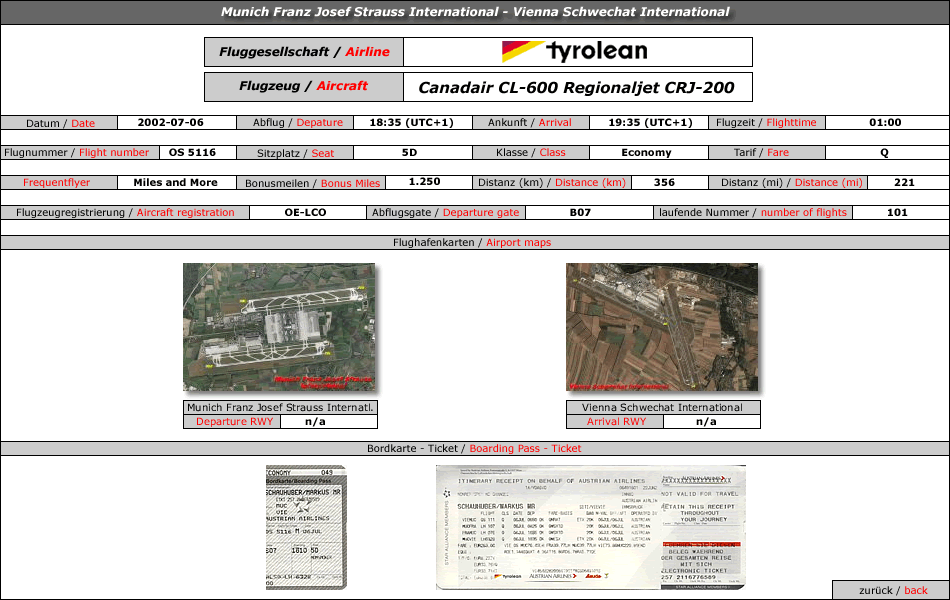Select the aircraft name Canadair CL-600 Regionaljet CRJ-200
Screen dimensions: 950x600
(576, 87)
